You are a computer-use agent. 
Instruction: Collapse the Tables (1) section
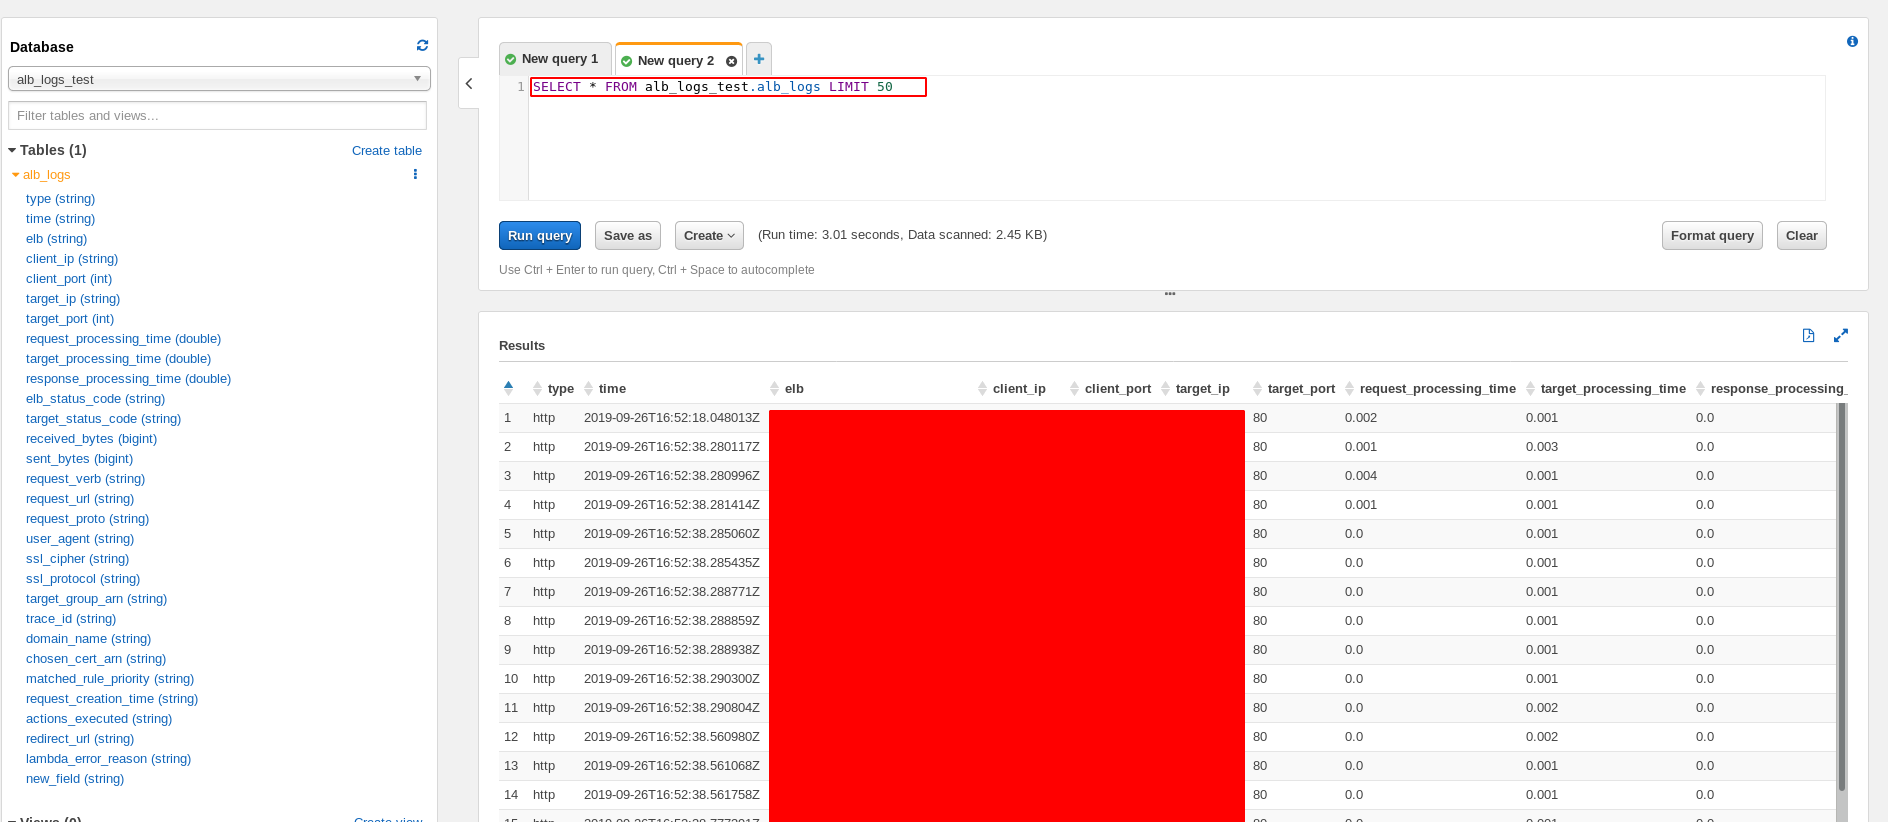click(13, 150)
